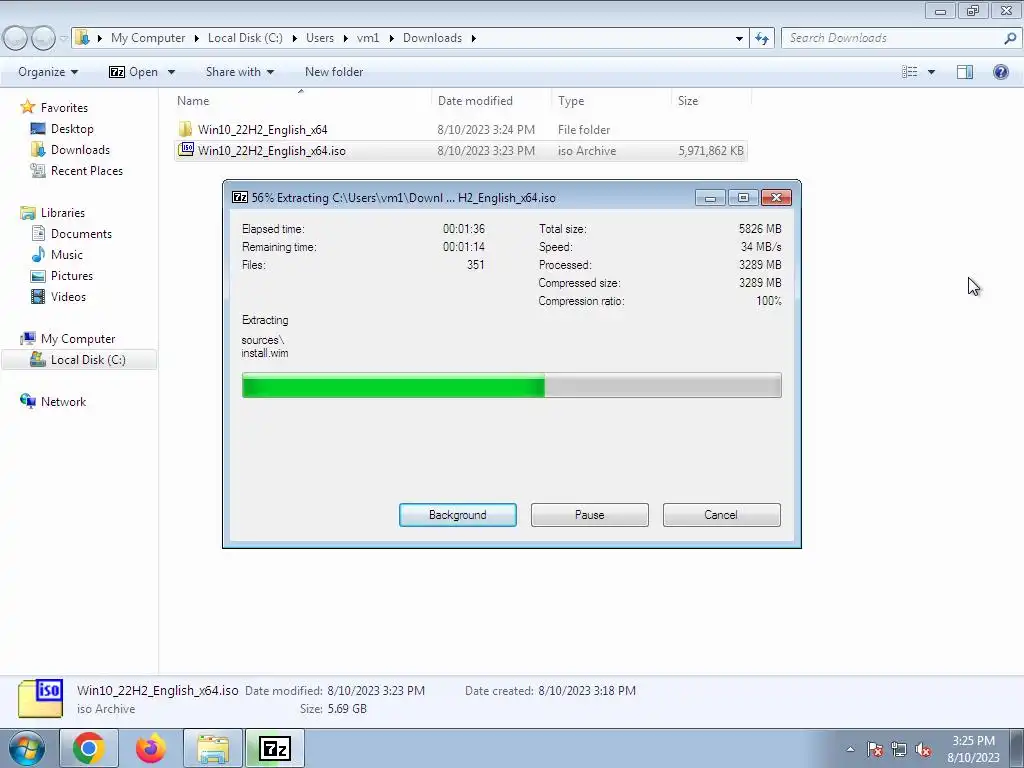Switch to Windows Explorer taskbar button
Viewport: 1024px width, 768px height.
coord(213,748)
